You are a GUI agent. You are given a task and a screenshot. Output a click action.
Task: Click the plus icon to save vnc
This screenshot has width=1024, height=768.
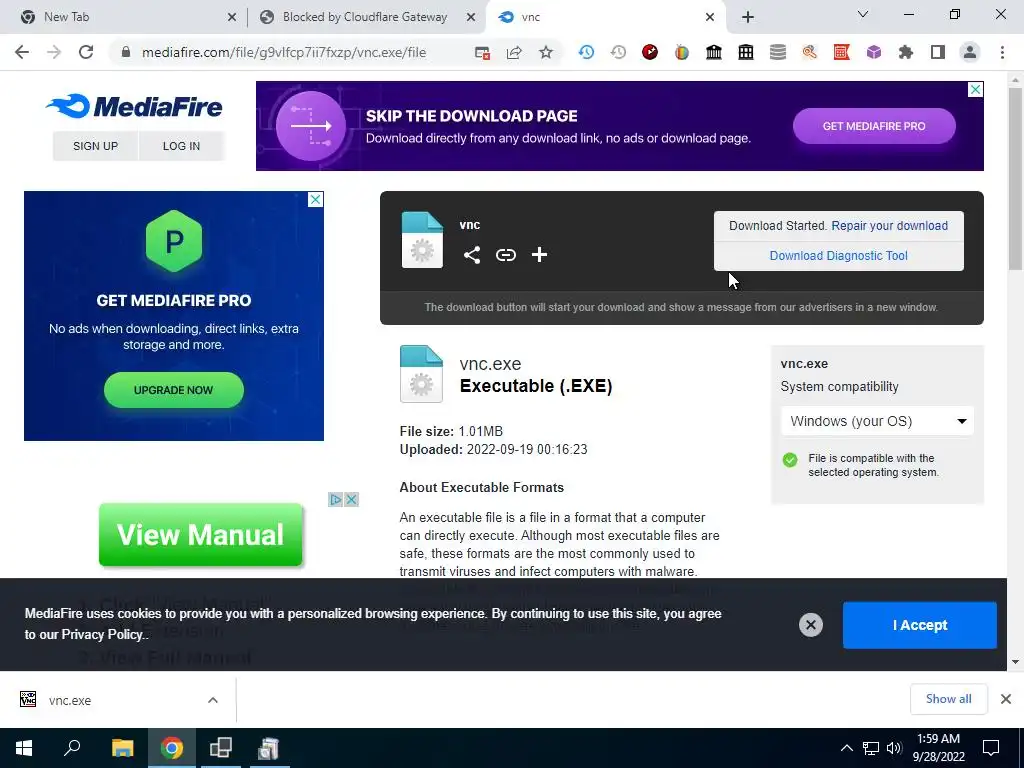[x=539, y=255]
